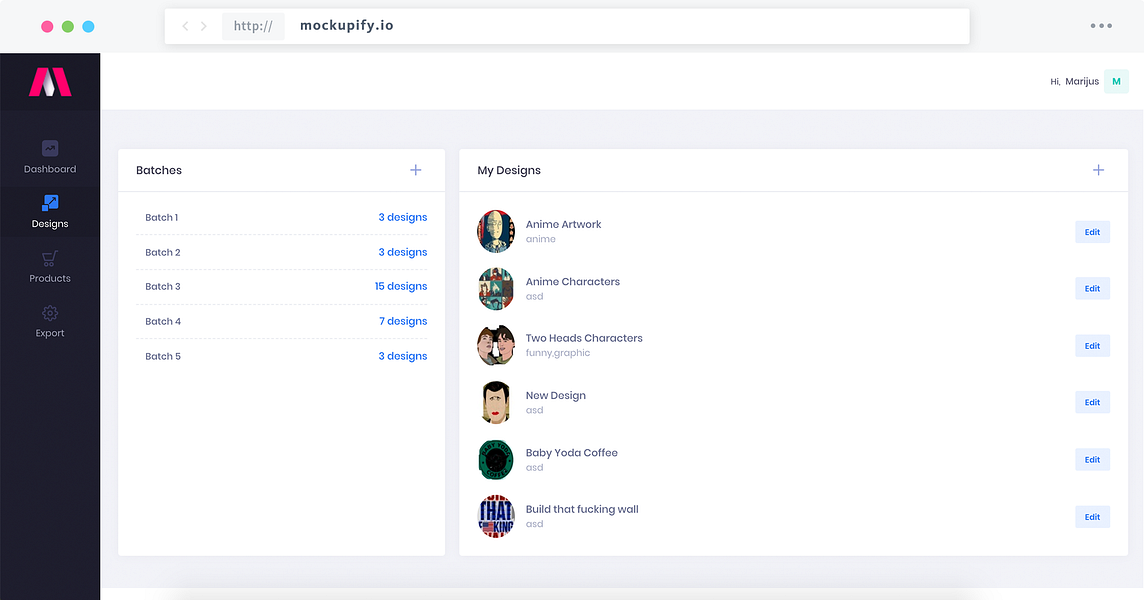1144x600 pixels.
Task: Go to Products menu label
Action: click(50, 279)
